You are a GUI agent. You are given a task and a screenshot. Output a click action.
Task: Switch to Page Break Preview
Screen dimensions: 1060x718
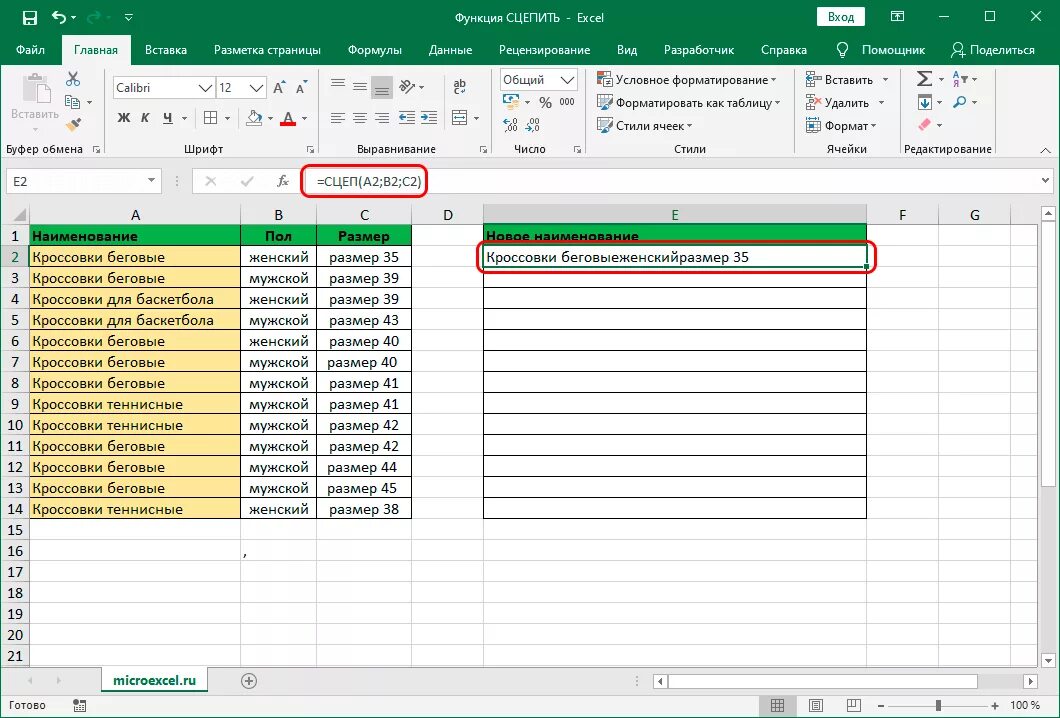853,705
